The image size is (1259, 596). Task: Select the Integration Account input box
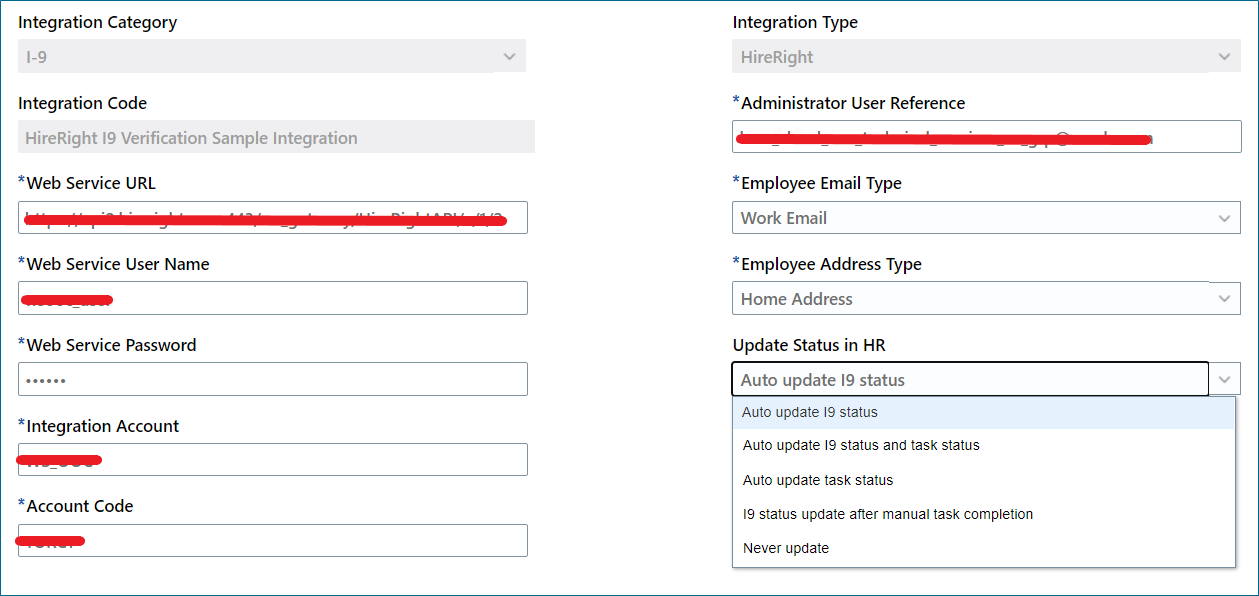(272, 460)
